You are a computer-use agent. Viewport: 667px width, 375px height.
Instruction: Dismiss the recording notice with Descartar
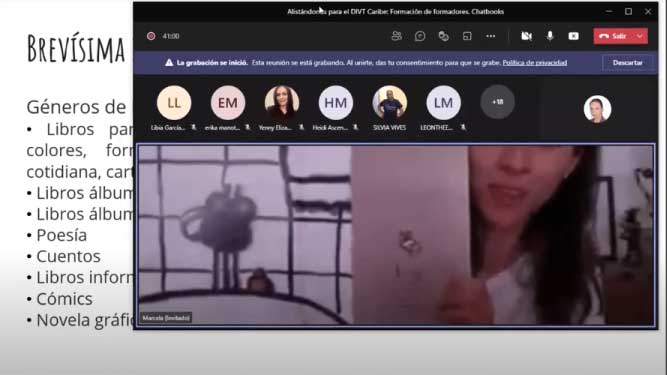click(x=627, y=63)
